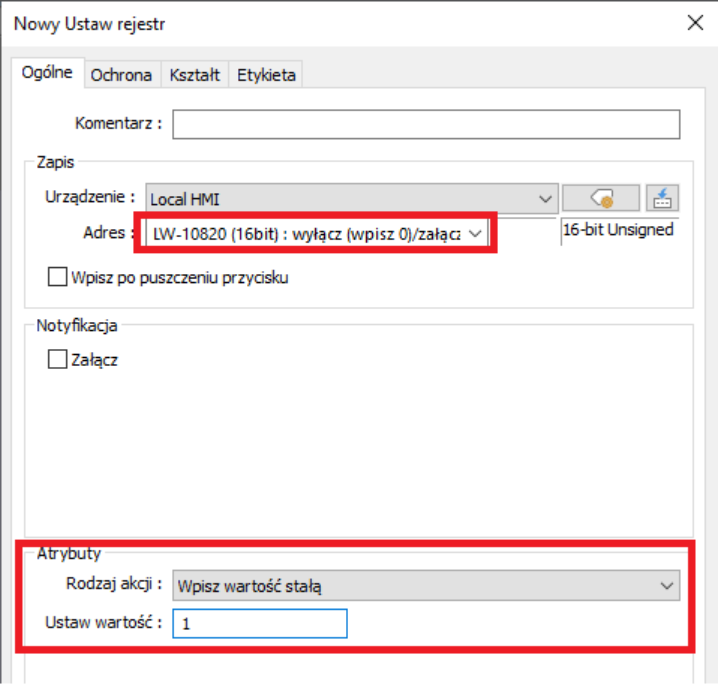
Task: Open the Rodzaj akcji dropdown
Action: pyautogui.click(x=426, y=585)
